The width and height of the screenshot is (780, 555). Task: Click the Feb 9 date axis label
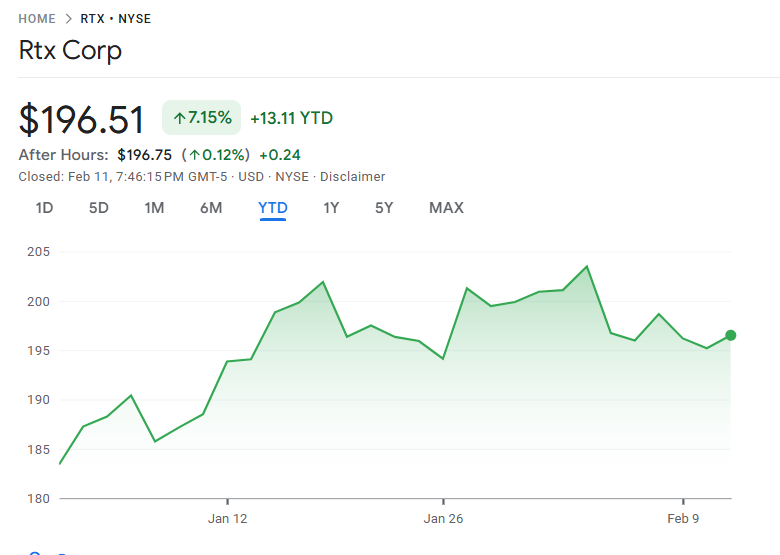point(683,518)
